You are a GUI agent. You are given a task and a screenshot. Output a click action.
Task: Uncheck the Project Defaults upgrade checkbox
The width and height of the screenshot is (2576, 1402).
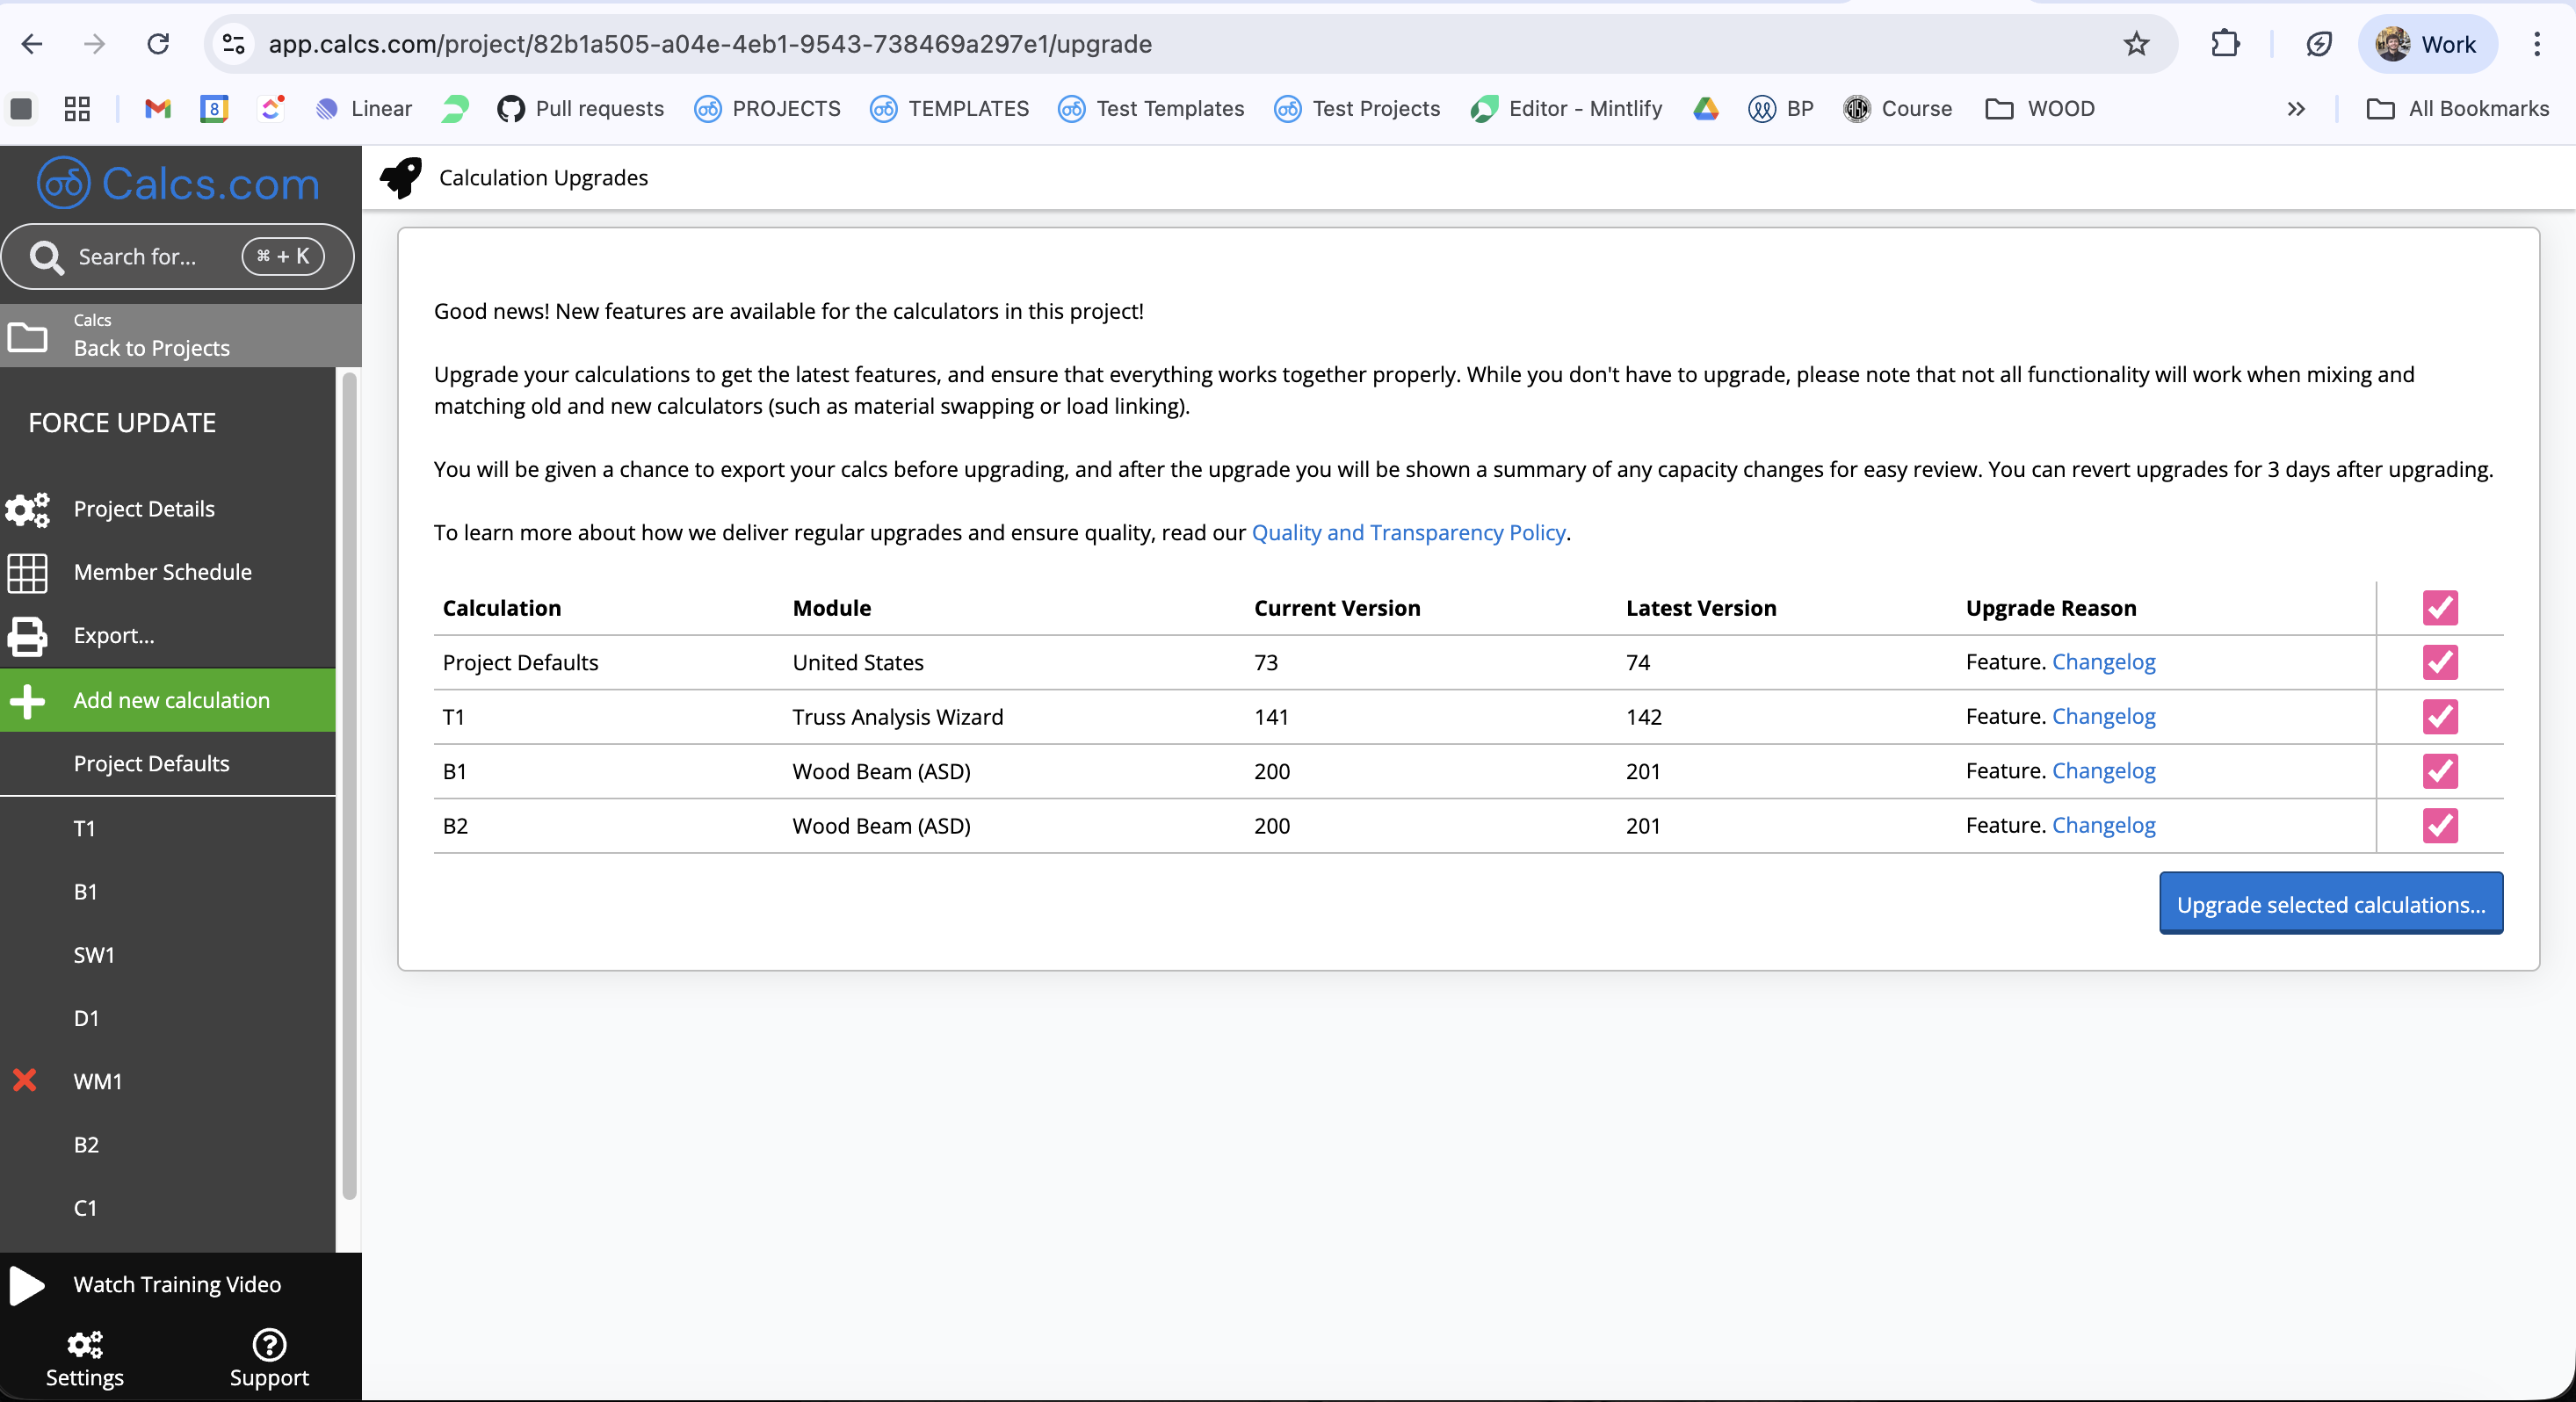[x=2439, y=662]
